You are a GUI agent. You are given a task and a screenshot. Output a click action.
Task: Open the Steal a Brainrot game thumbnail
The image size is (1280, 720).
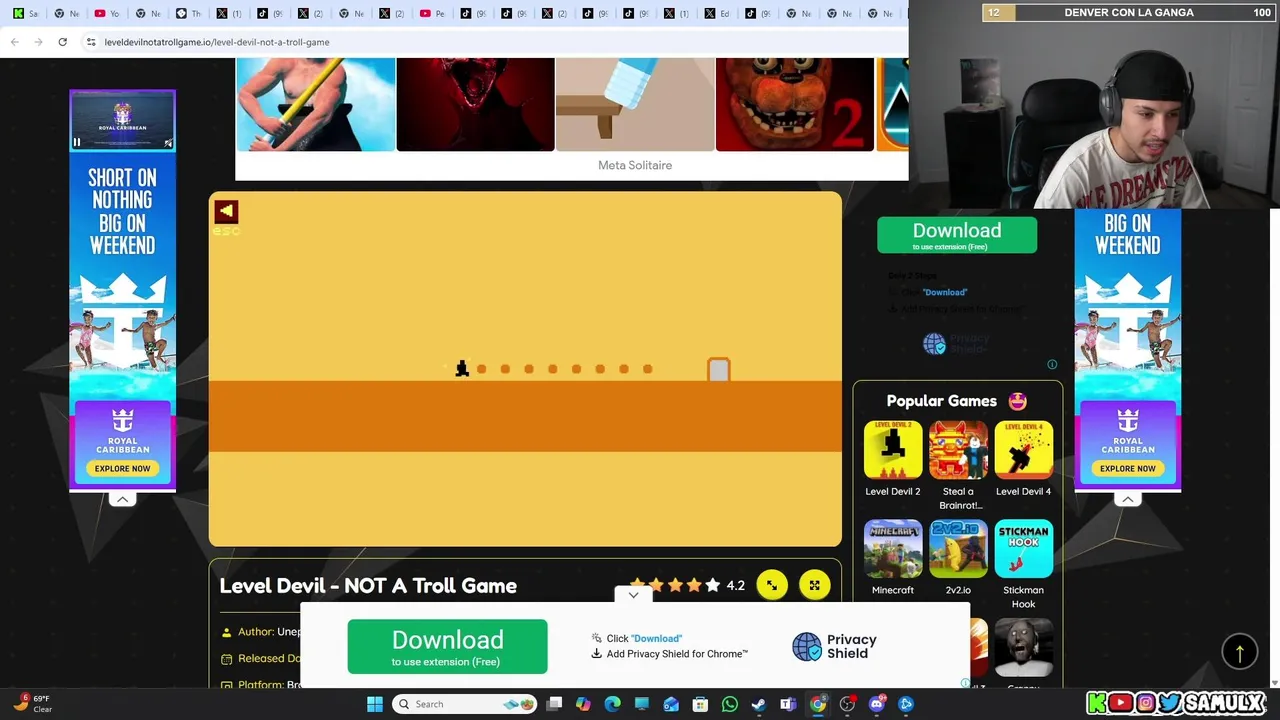pos(958,451)
